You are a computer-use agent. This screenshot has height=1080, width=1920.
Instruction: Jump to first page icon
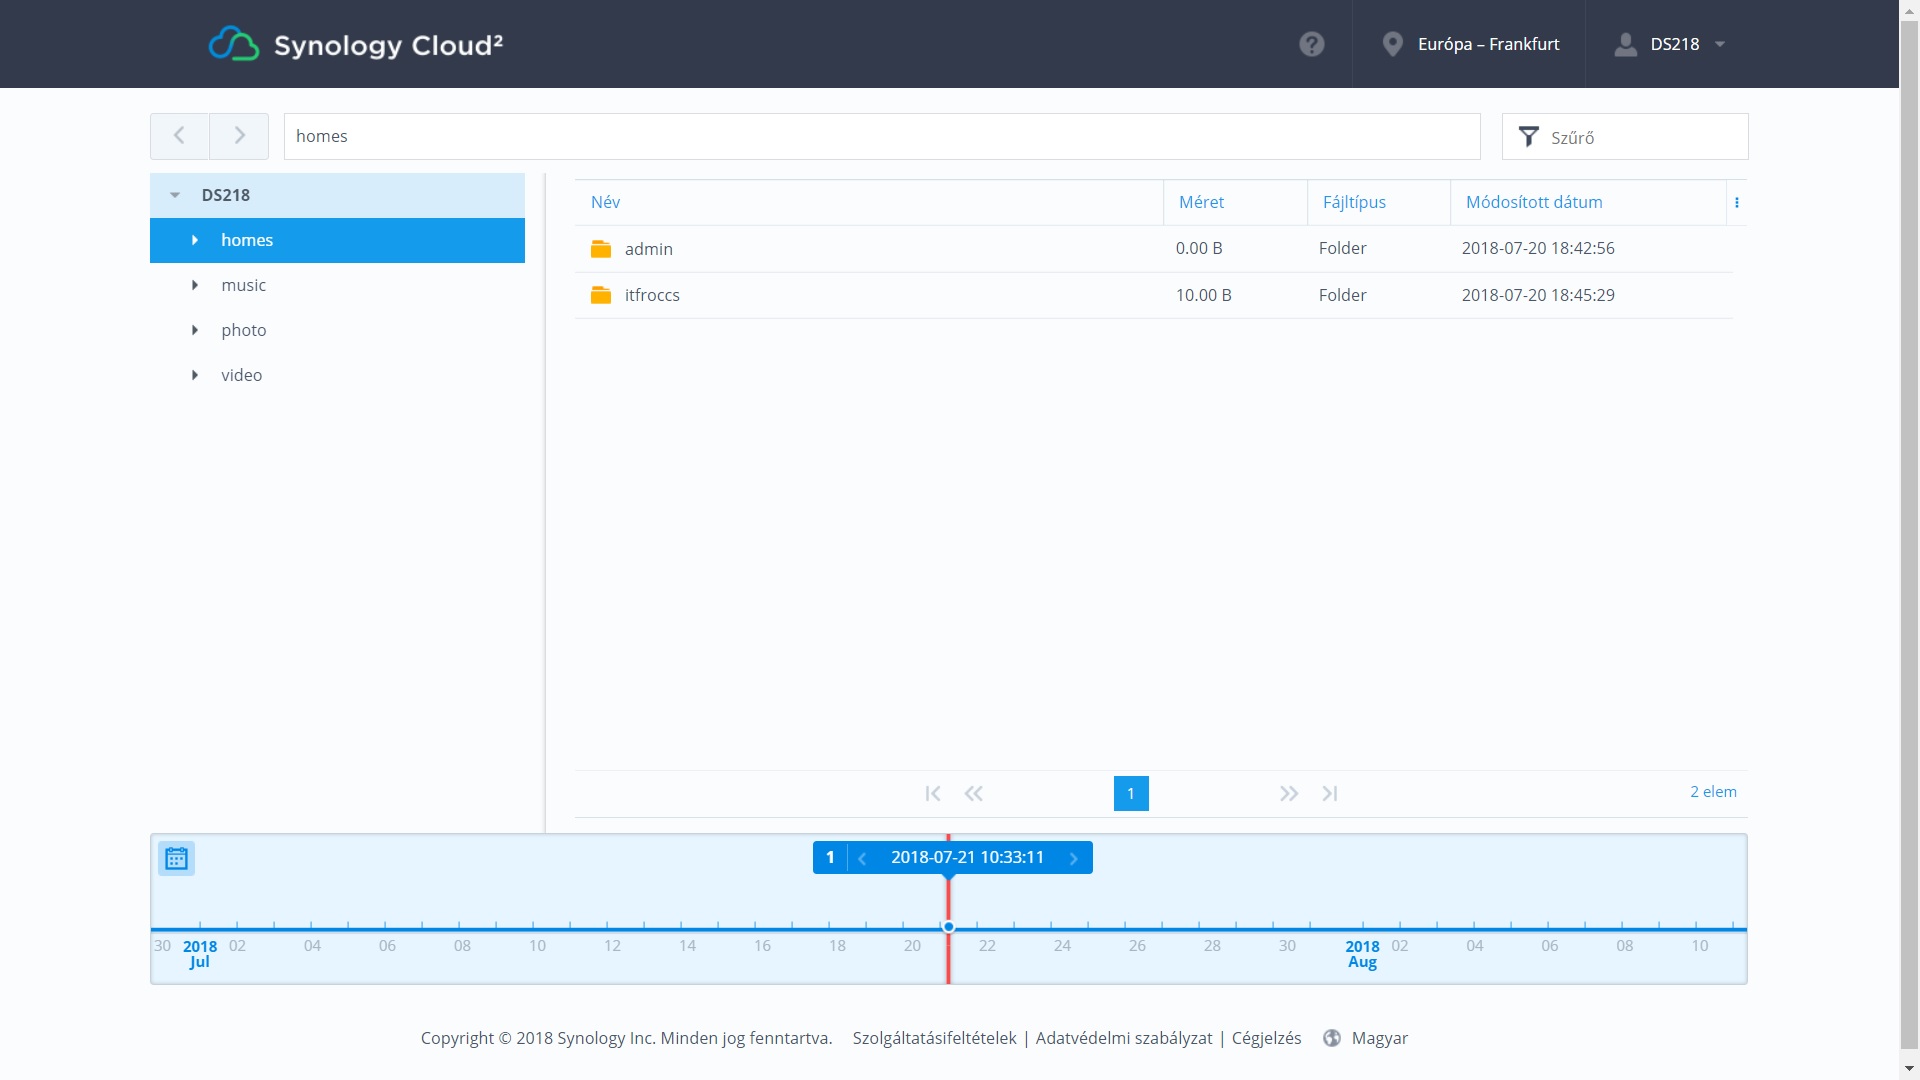click(x=932, y=793)
